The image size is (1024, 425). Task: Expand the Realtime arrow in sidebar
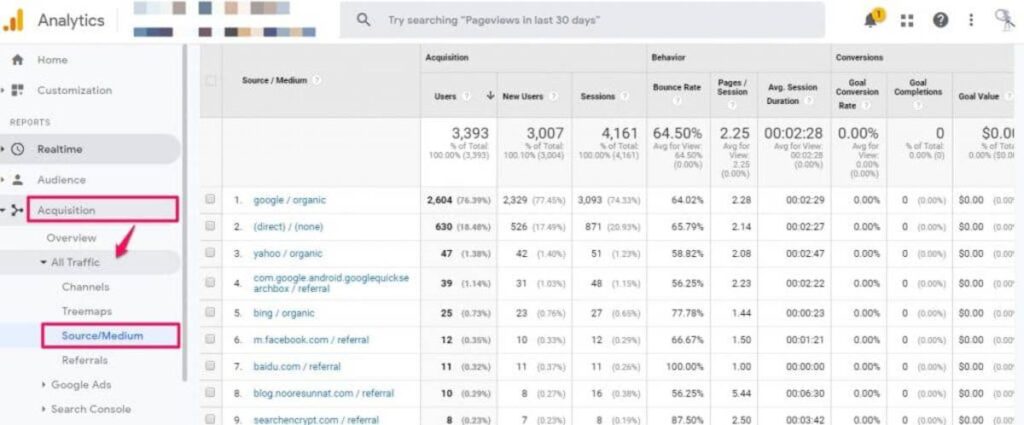(3, 149)
